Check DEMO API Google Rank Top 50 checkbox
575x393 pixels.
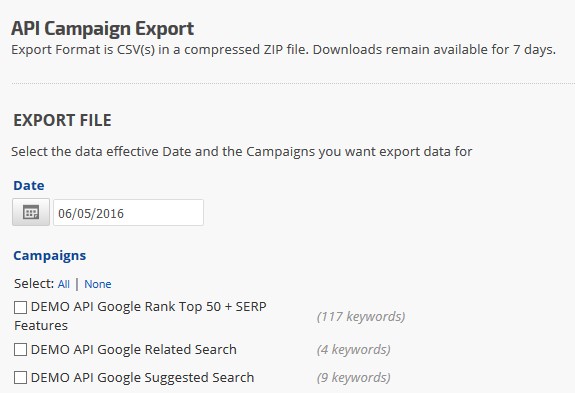click(21, 307)
